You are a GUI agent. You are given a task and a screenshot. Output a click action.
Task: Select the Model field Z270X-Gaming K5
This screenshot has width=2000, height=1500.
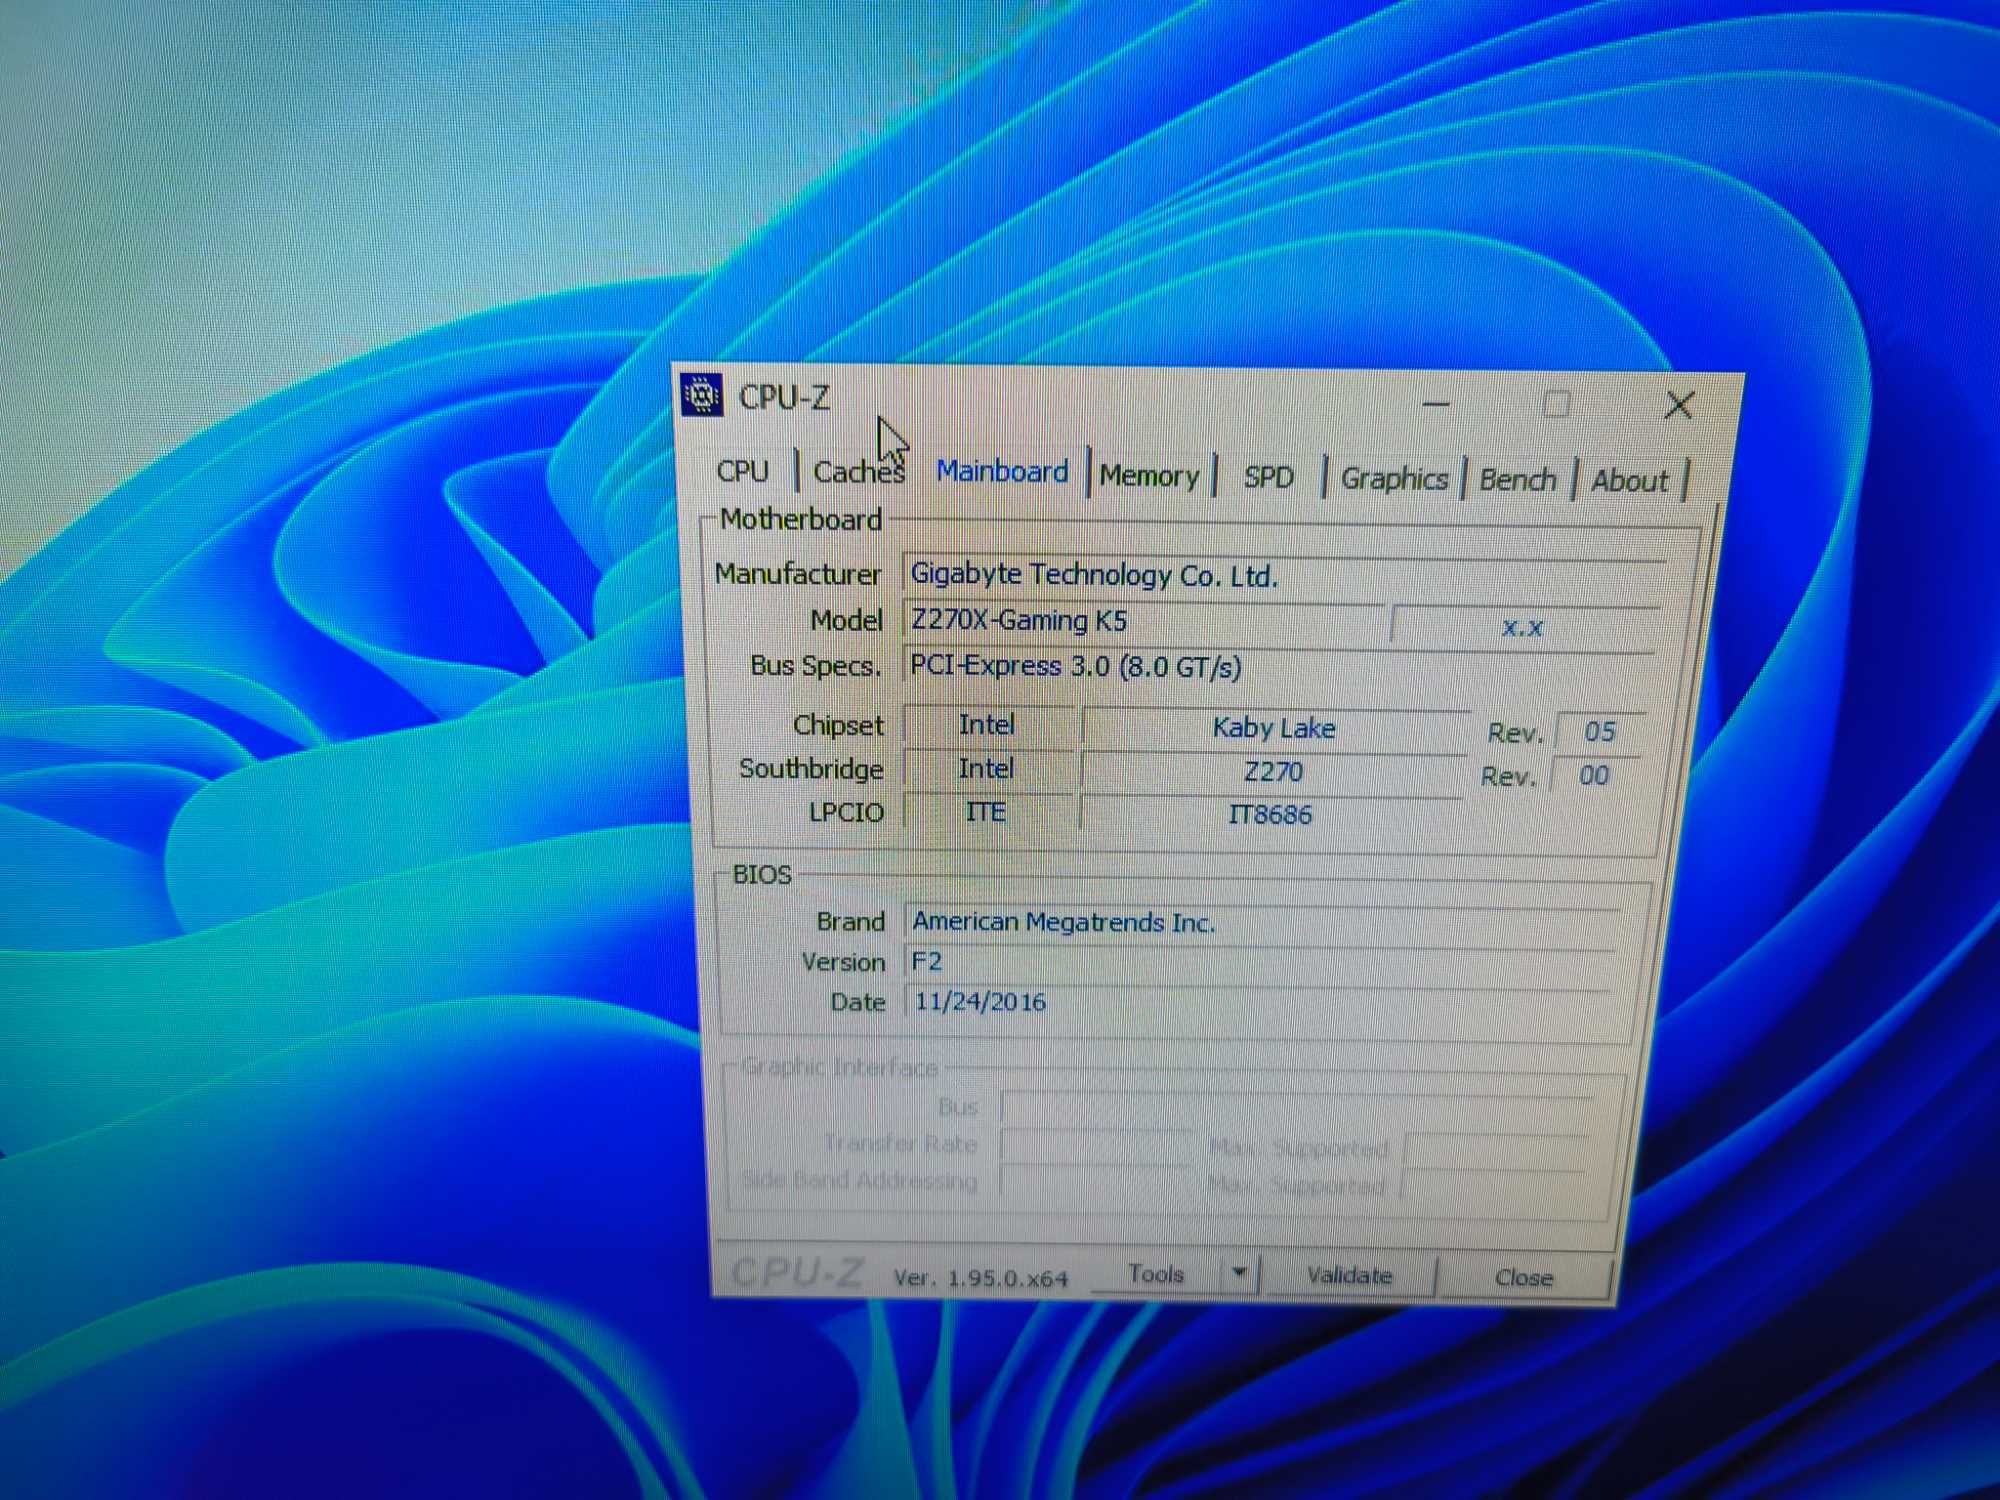point(1142,621)
